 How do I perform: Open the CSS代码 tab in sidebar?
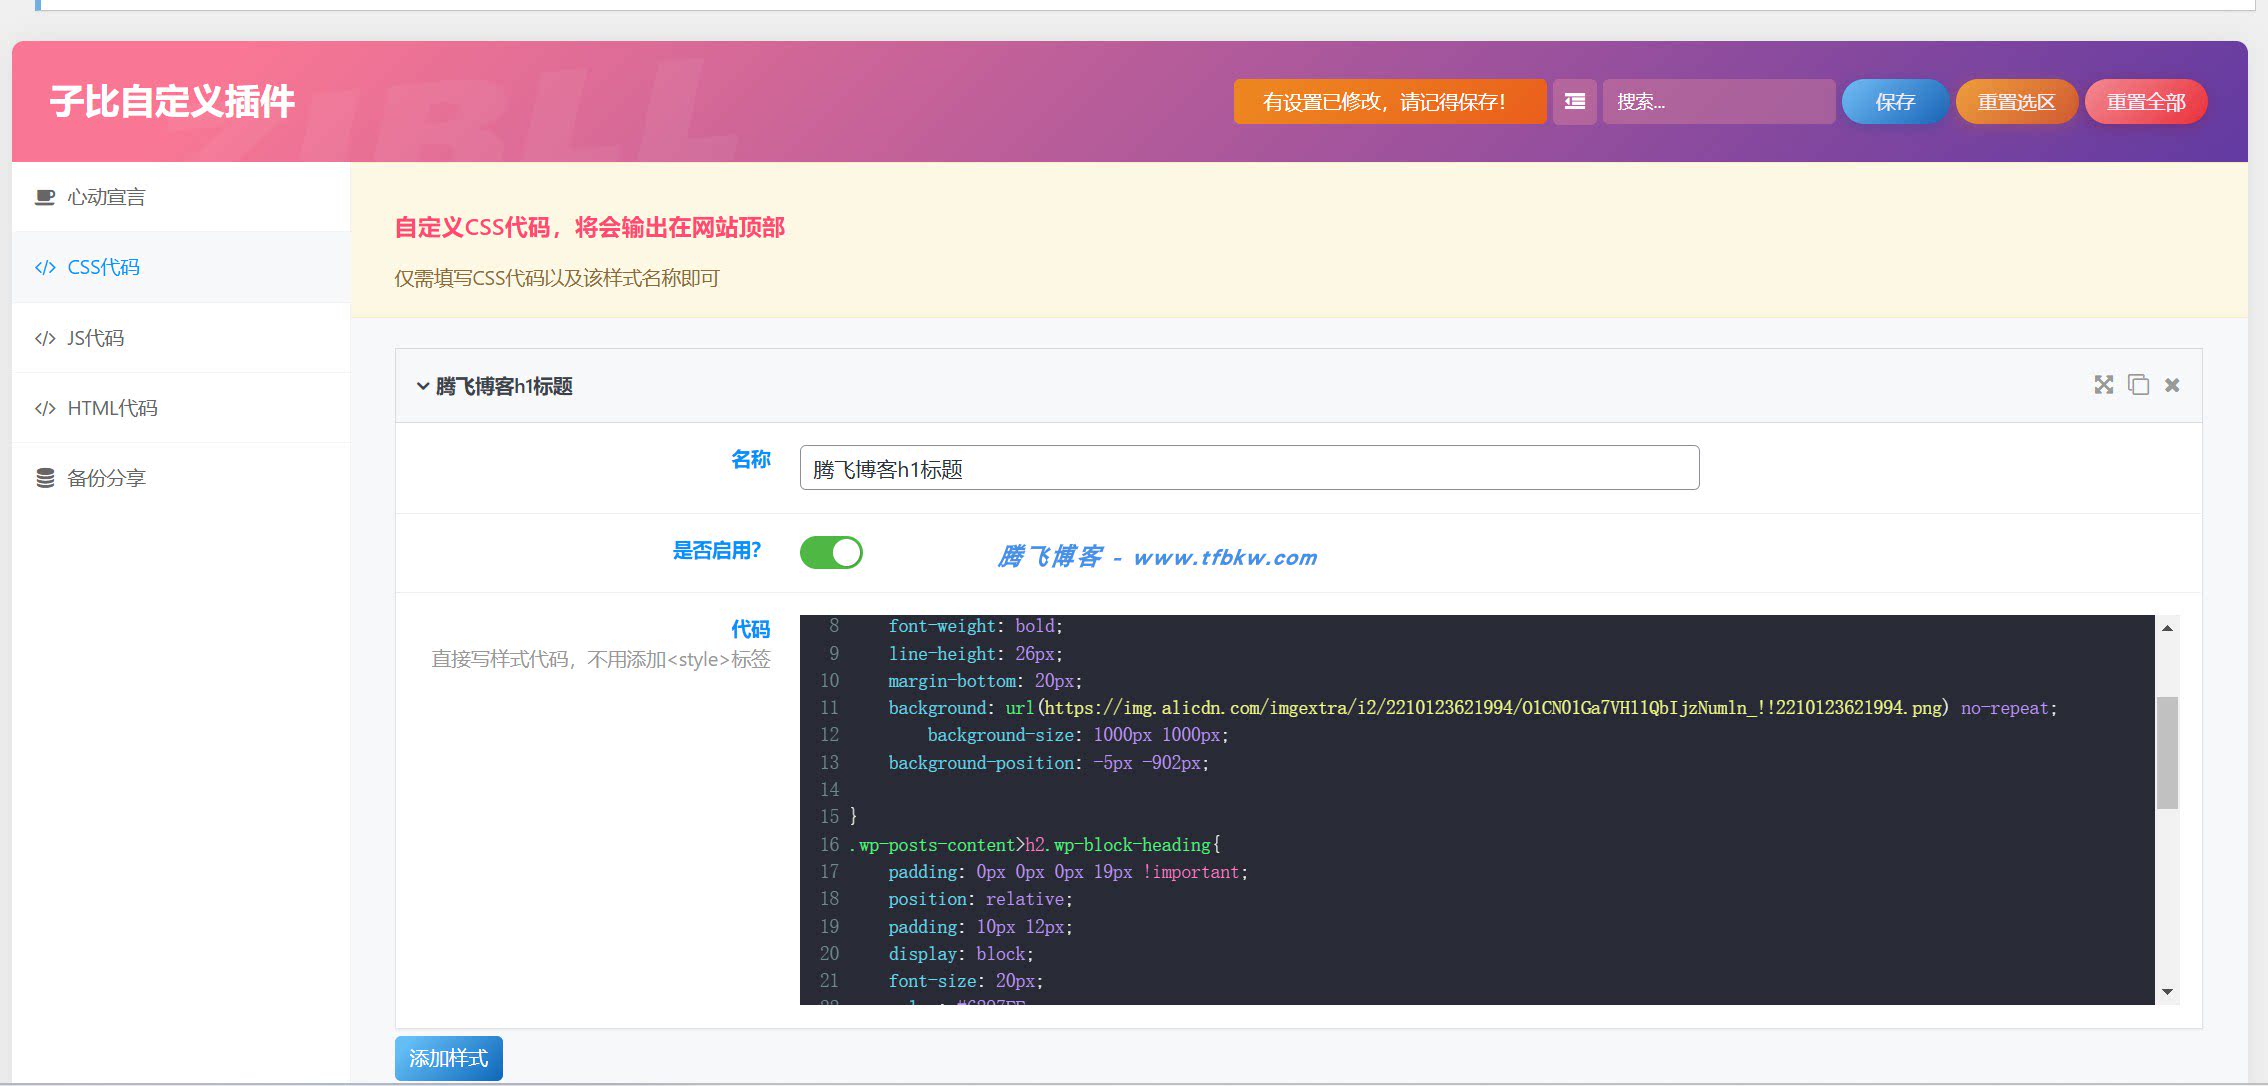pyautogui.click(x=181, y=267)
